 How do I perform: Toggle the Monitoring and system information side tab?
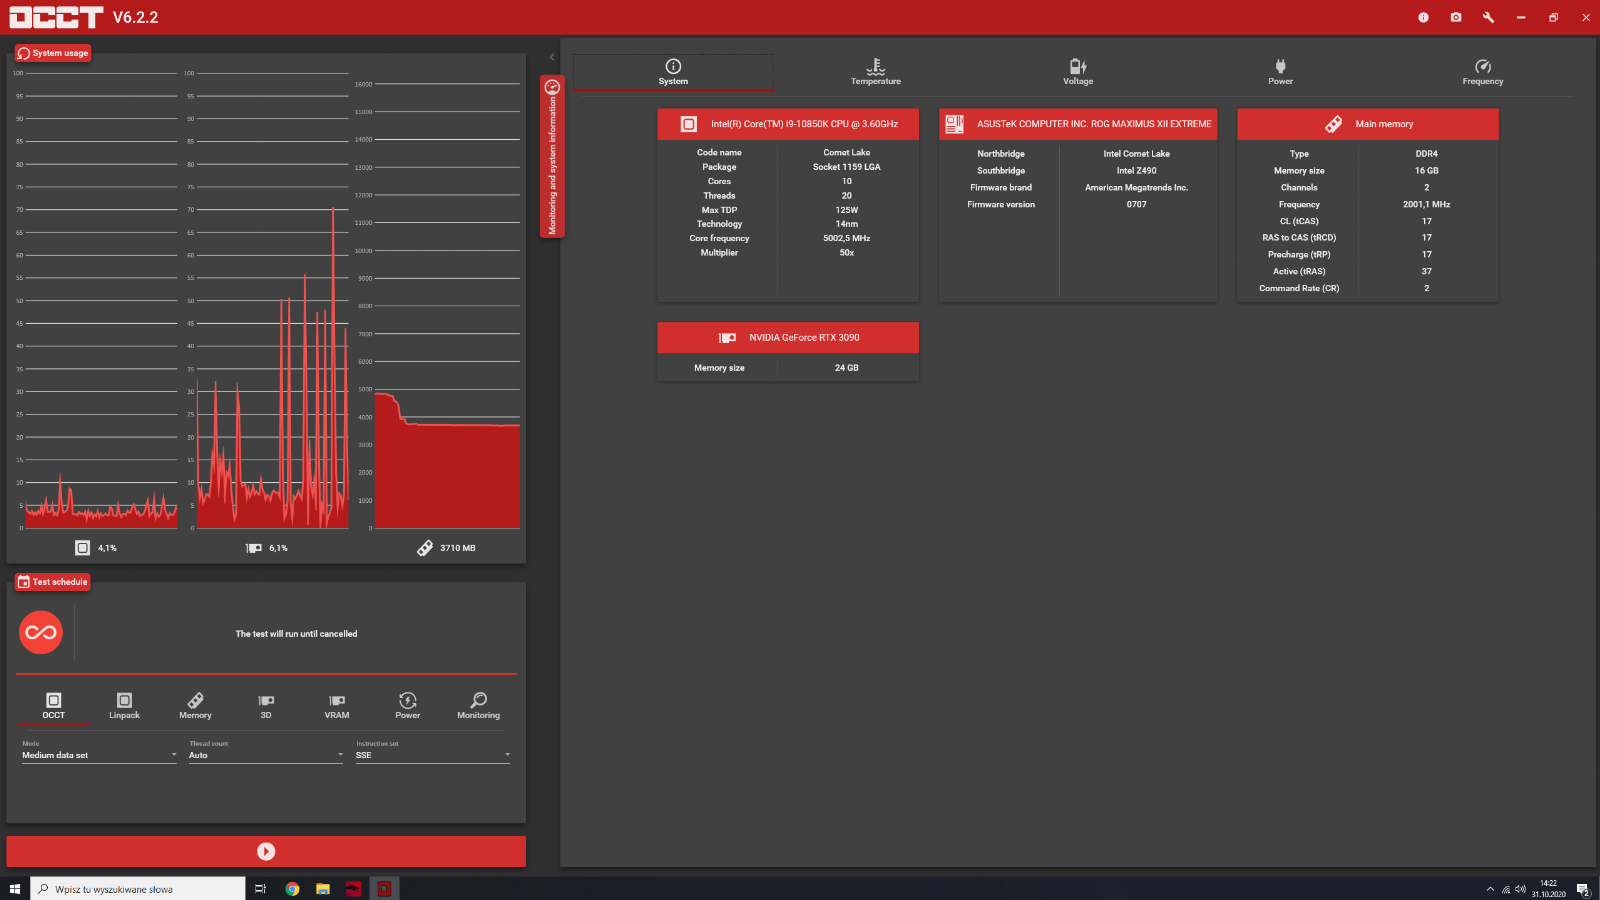pos(552,156)
